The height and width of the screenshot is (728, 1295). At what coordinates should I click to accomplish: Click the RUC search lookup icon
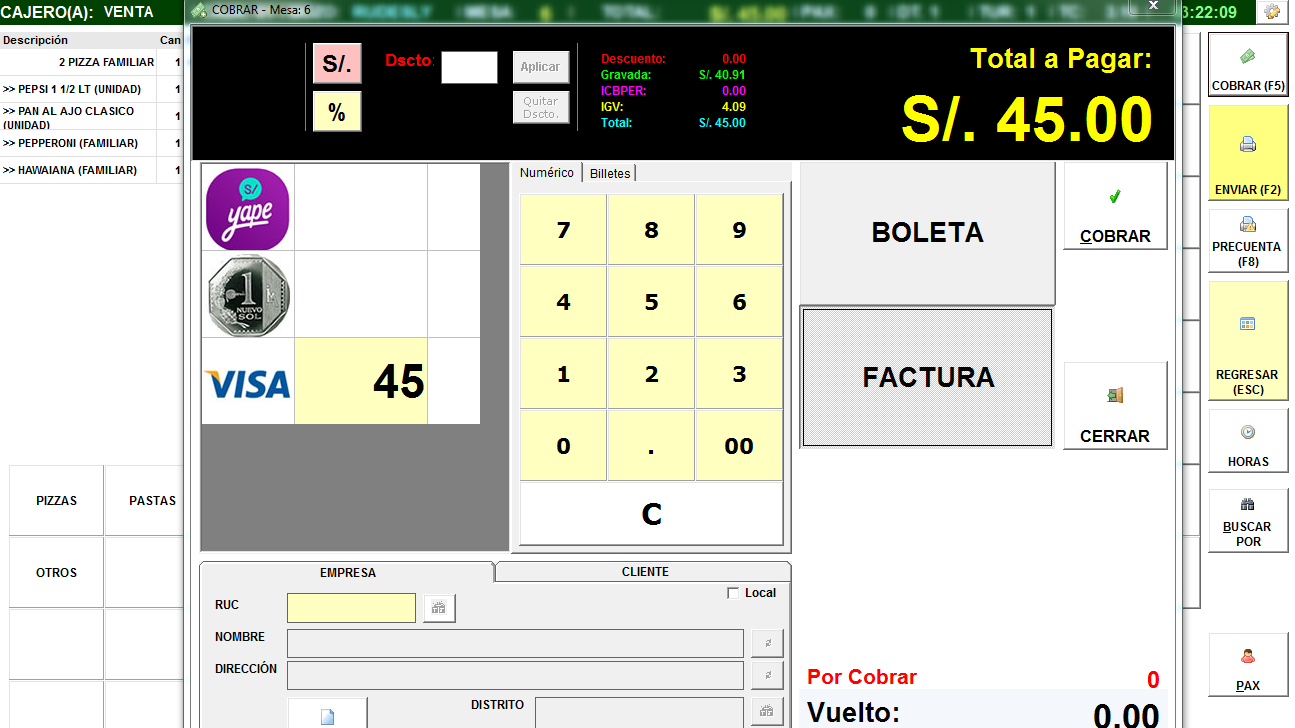tap(439, 607)
